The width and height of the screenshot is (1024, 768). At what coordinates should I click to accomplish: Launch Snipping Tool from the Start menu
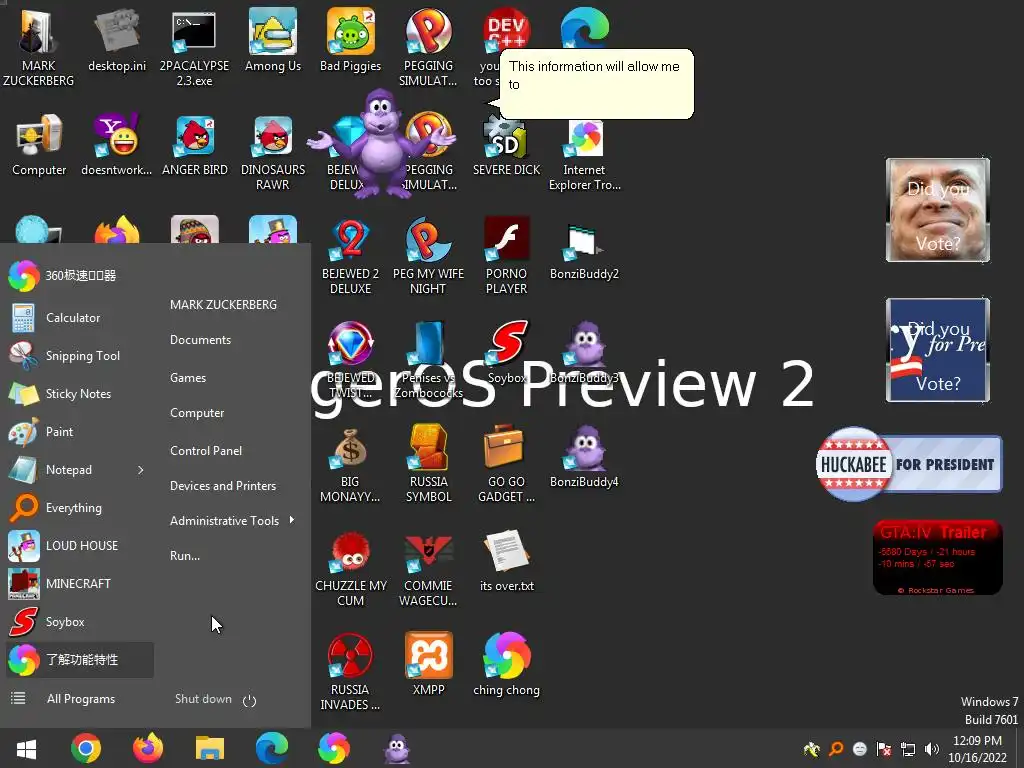tap(80, 356)
